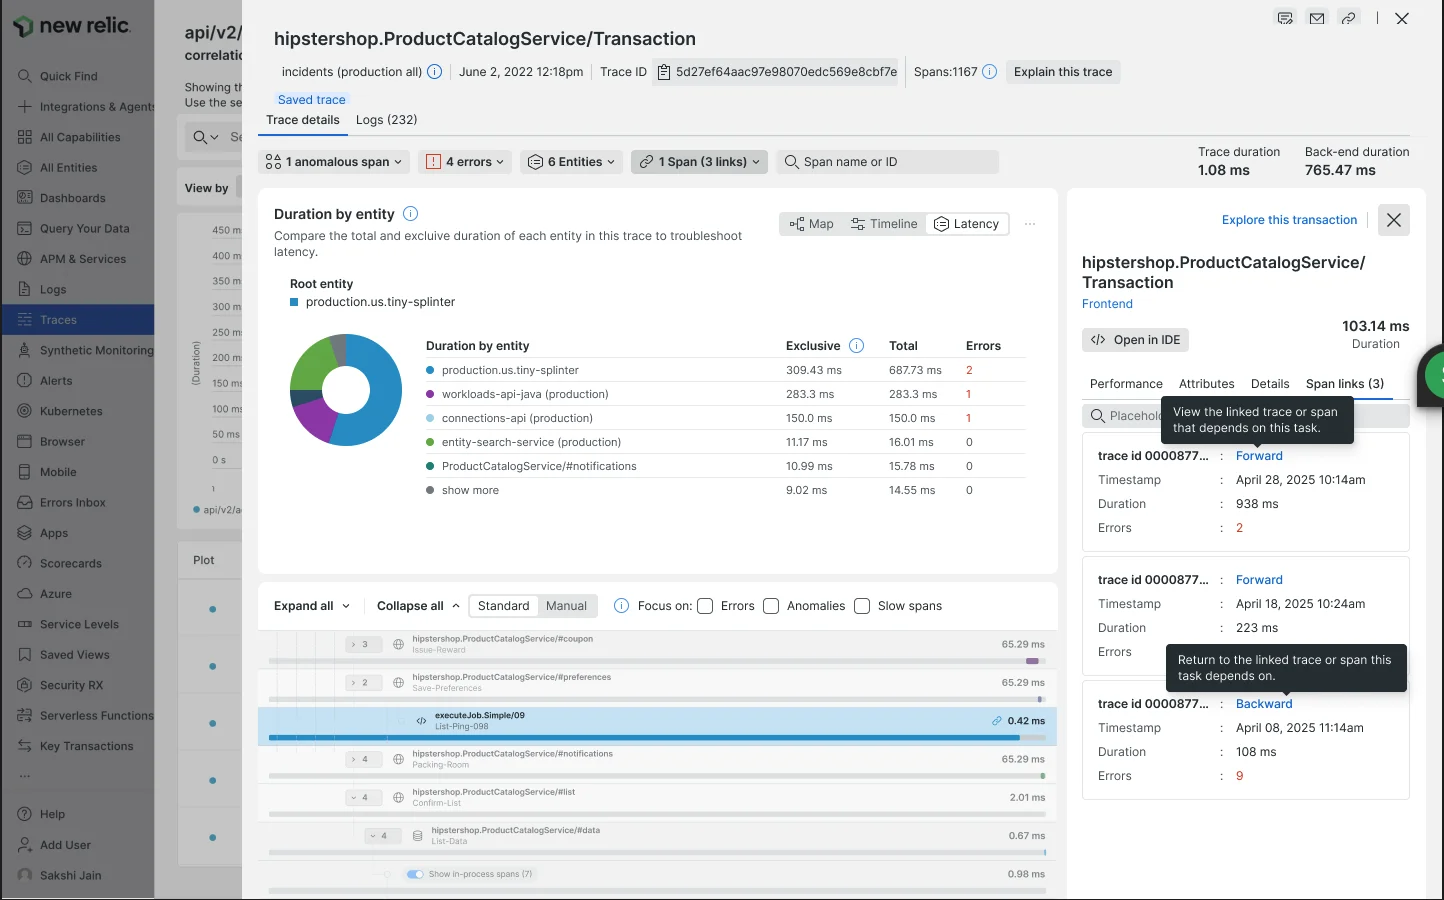Check the Anomalies focus checkbox
1444x900 pixels.
[x=771, y=606]
